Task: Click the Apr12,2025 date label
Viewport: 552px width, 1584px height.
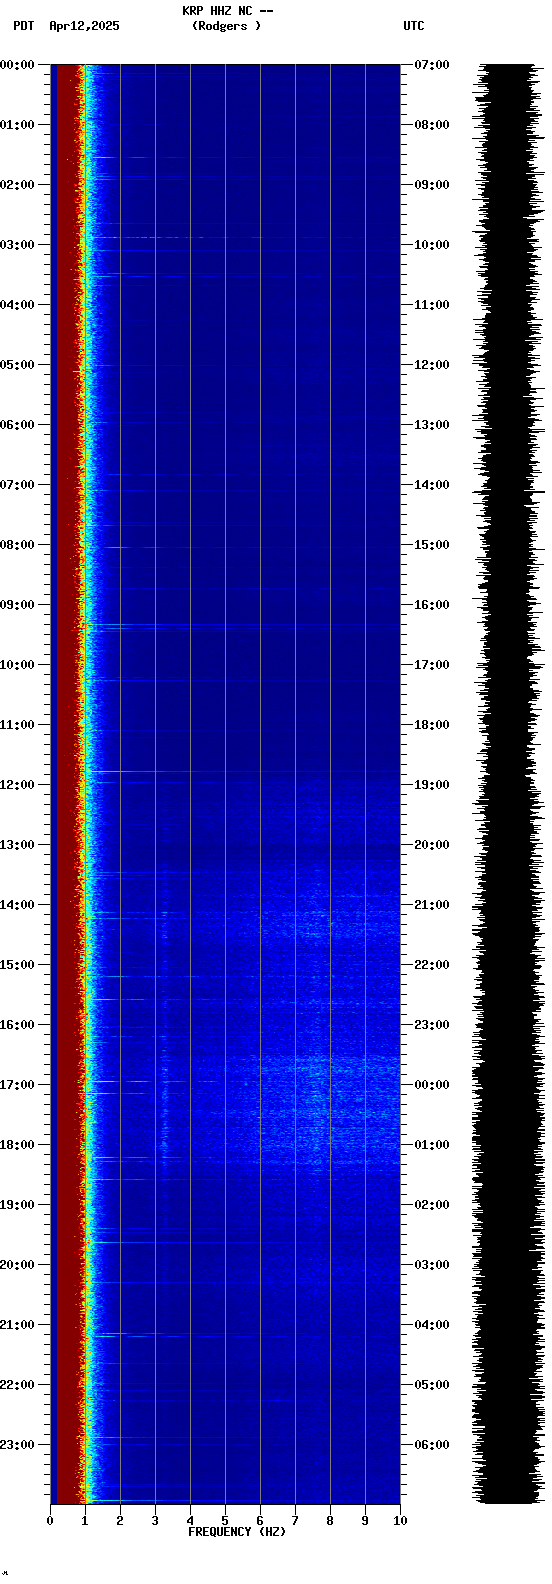Action: point(84,26)
